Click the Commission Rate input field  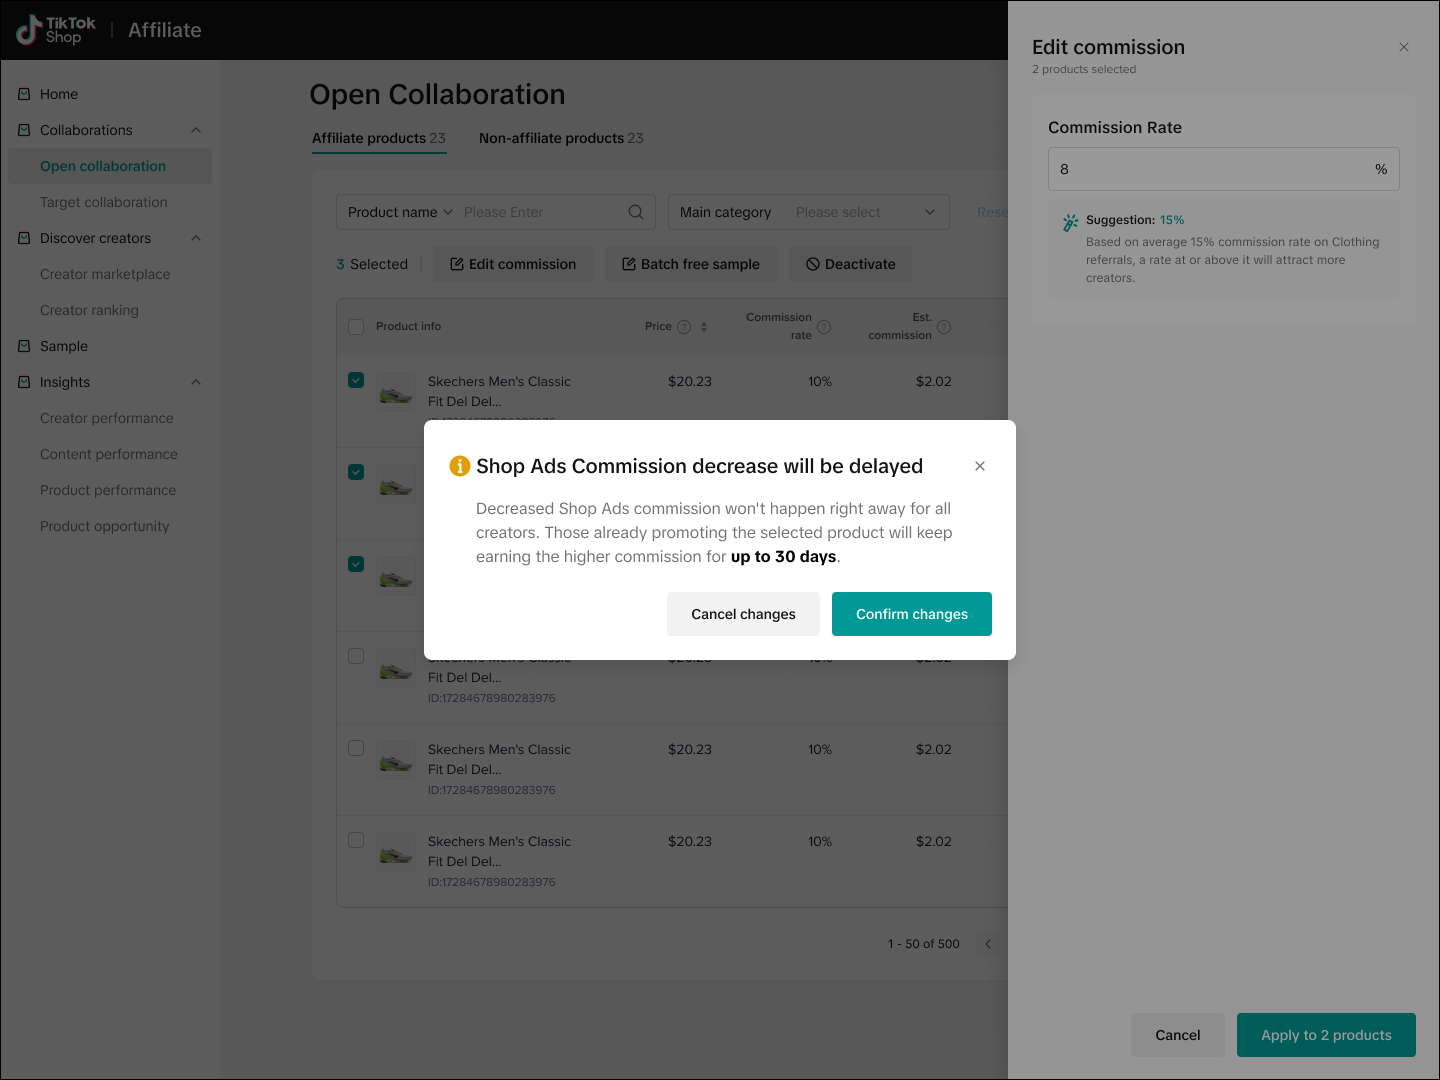[x=1210, y=169]
